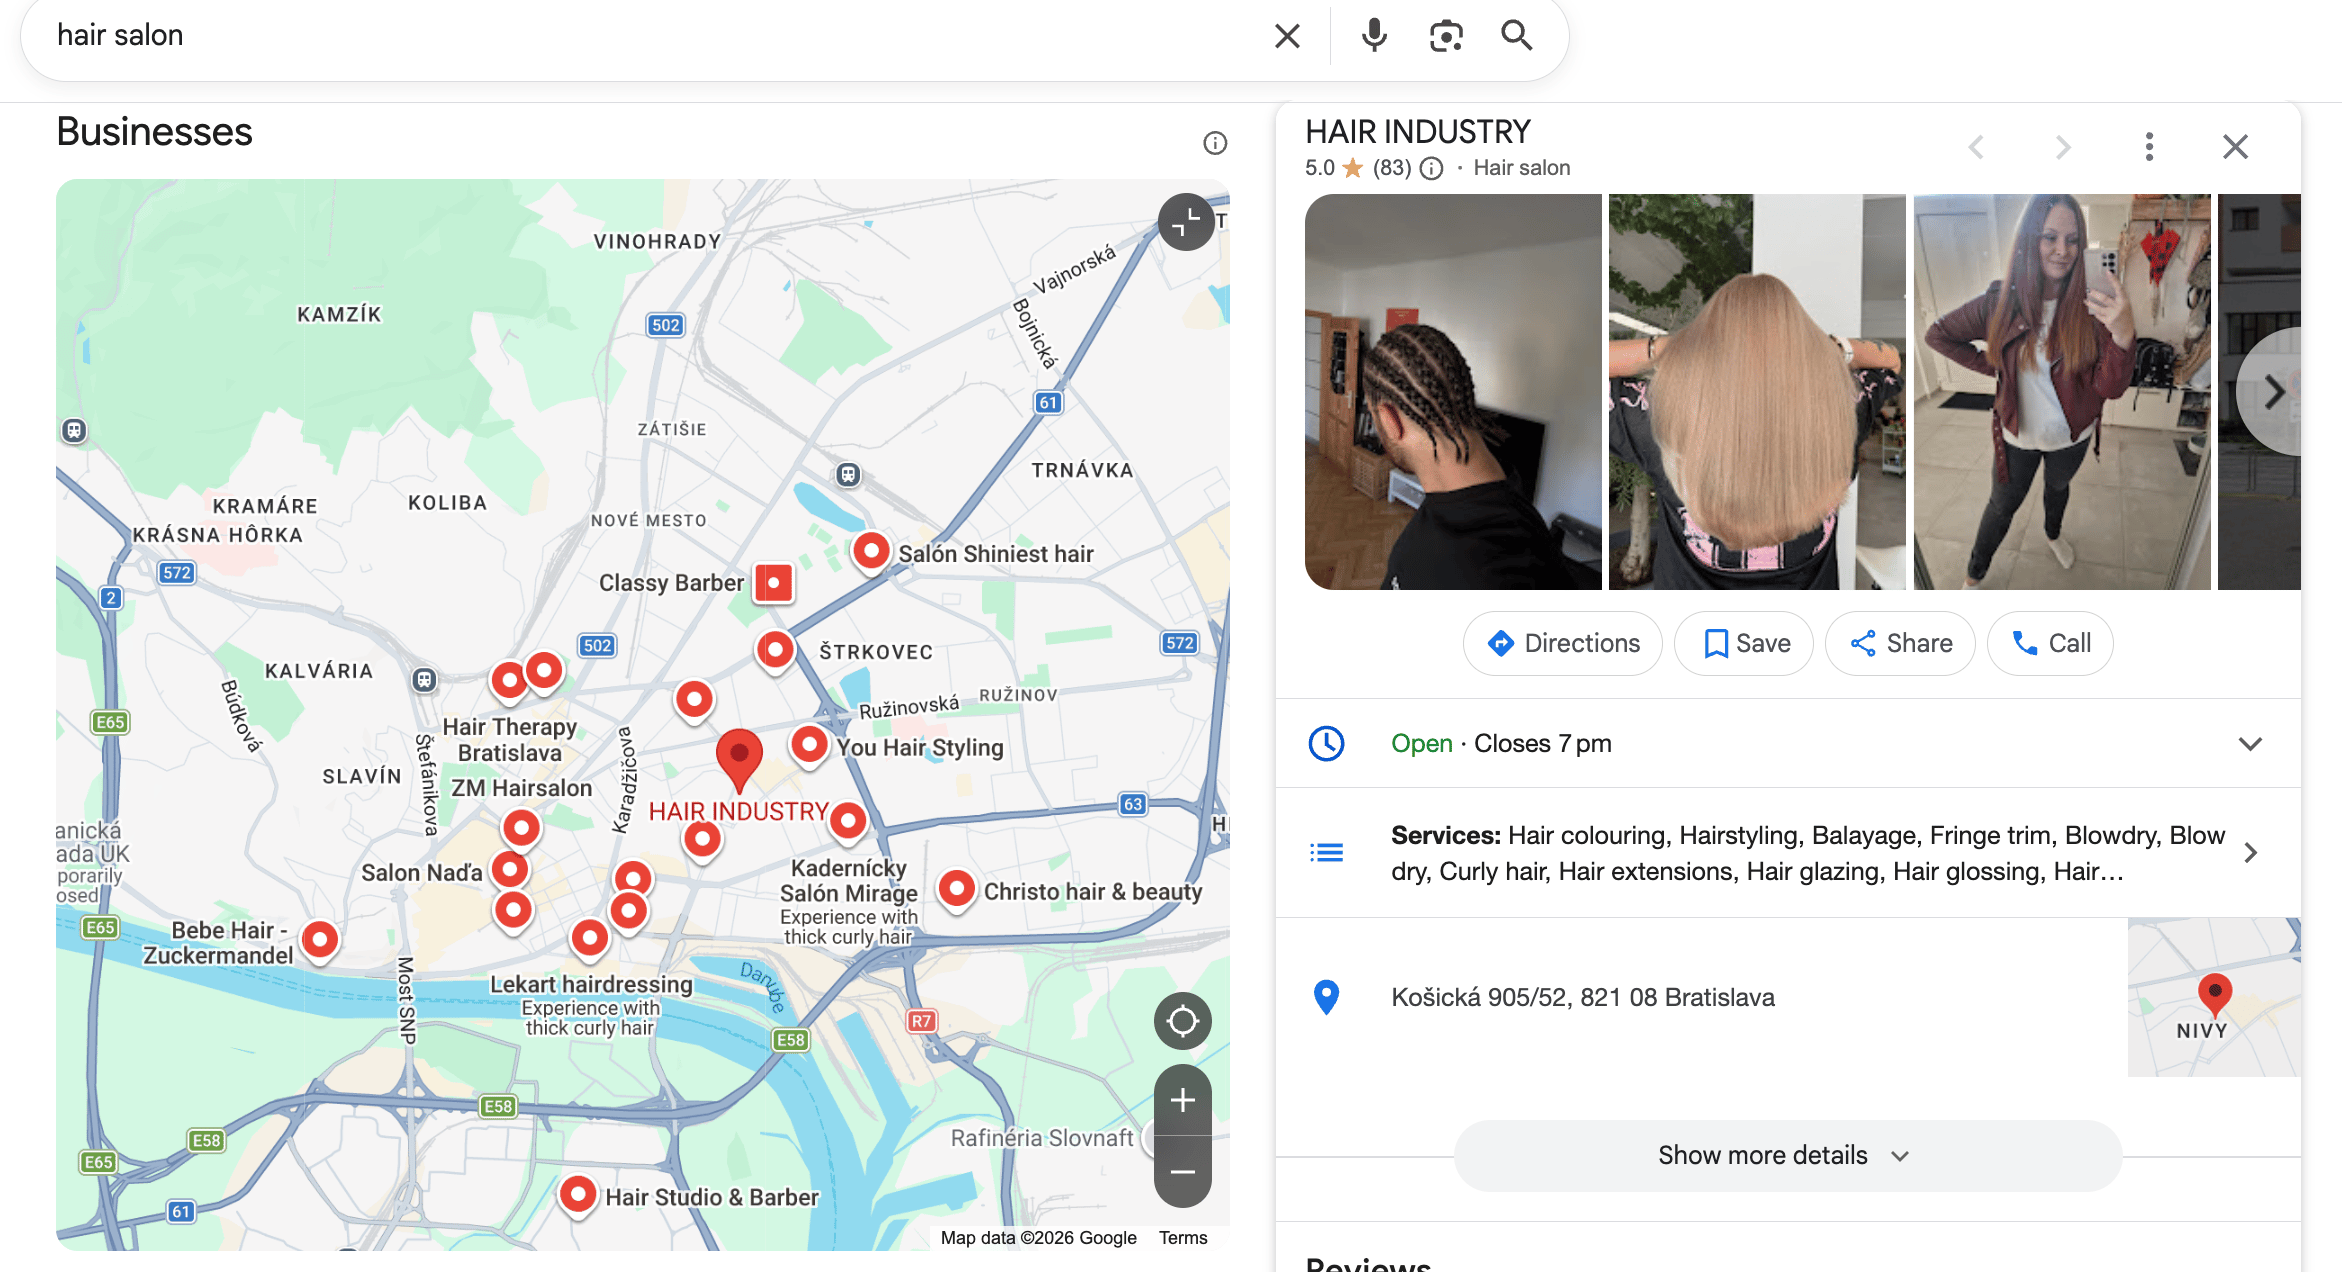Viewport: 2342px width, 1272px height.
Task: Open search by image camera icon
Action: point(1446,36)
